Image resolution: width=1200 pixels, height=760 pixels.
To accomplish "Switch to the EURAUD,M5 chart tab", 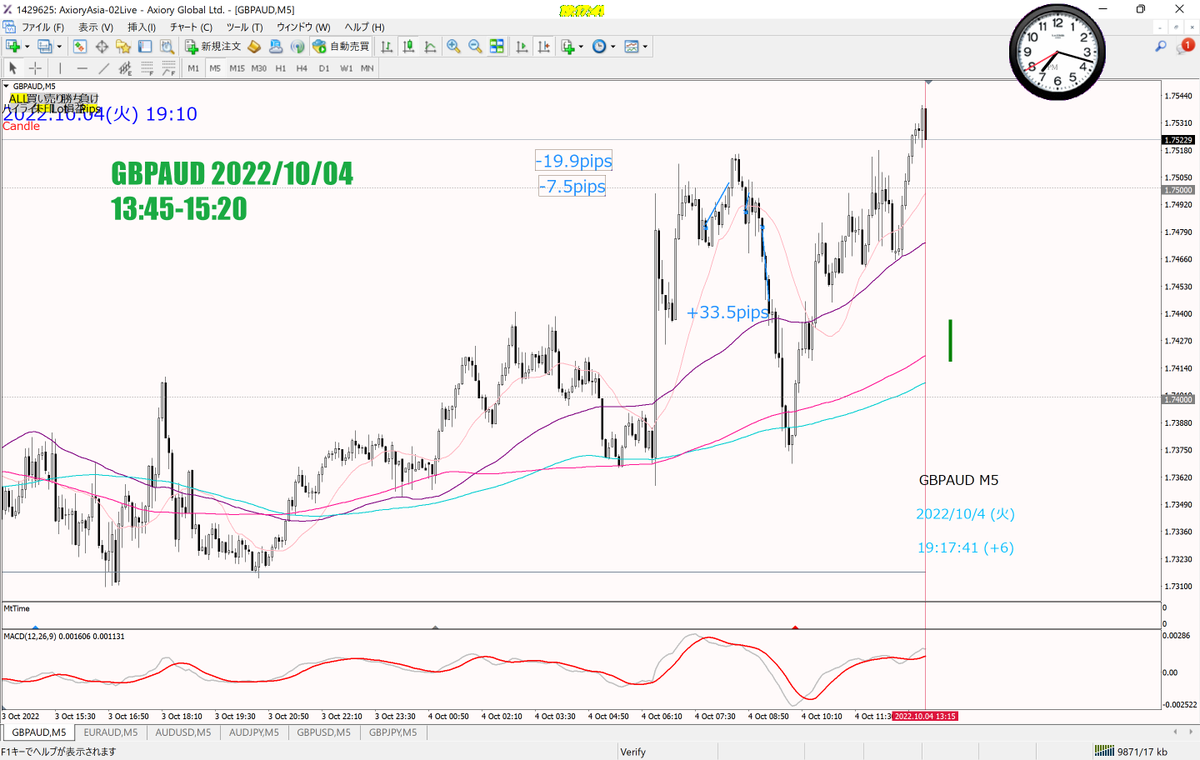I will 113,732.
